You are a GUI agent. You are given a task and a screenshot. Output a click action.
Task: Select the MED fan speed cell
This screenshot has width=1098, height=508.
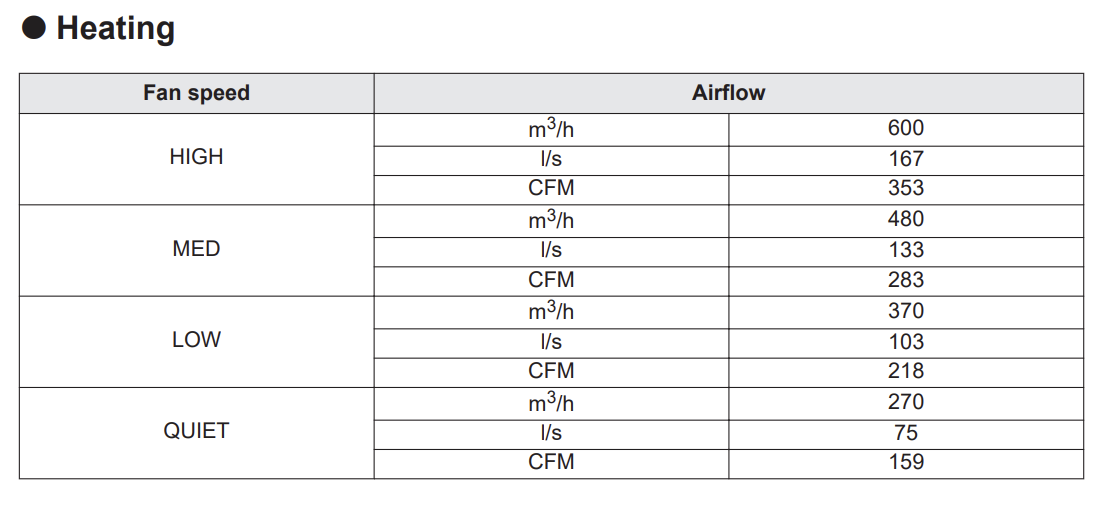196,249
